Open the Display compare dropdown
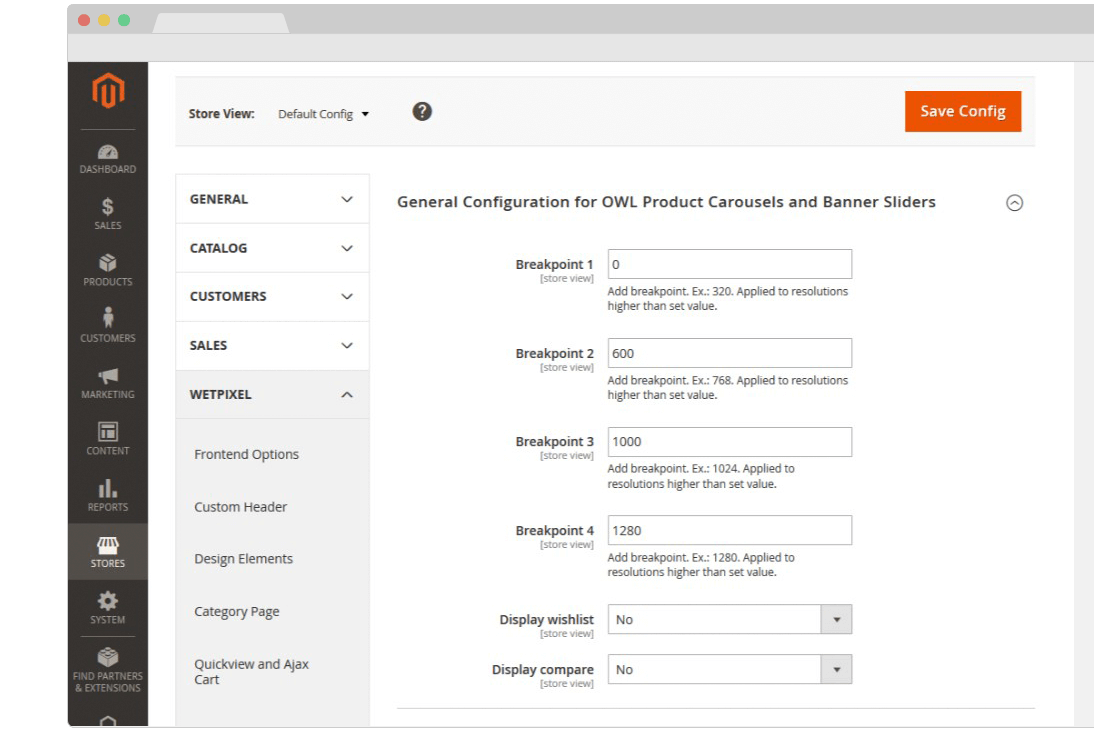 coord(729,670)
